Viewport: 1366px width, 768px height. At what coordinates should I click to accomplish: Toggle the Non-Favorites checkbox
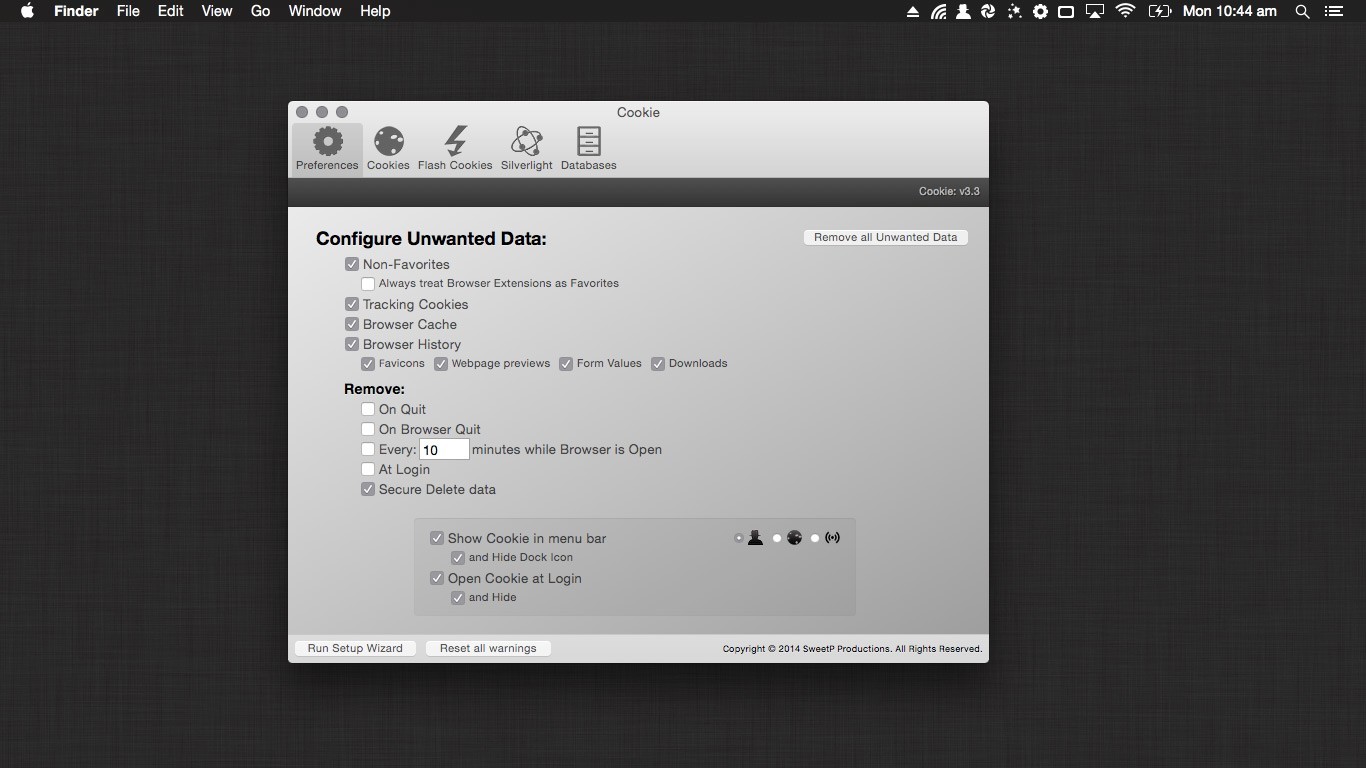coord(352,264)
